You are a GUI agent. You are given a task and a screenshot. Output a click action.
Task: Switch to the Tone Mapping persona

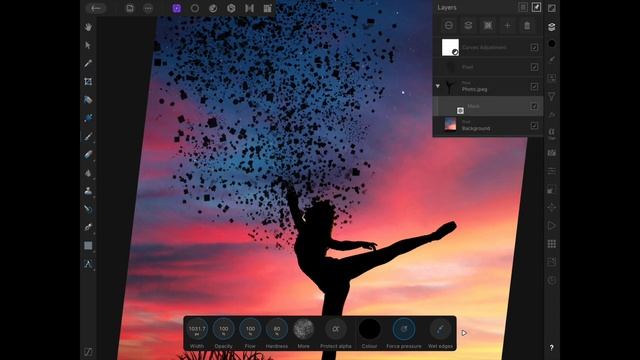tap(249, 8)
